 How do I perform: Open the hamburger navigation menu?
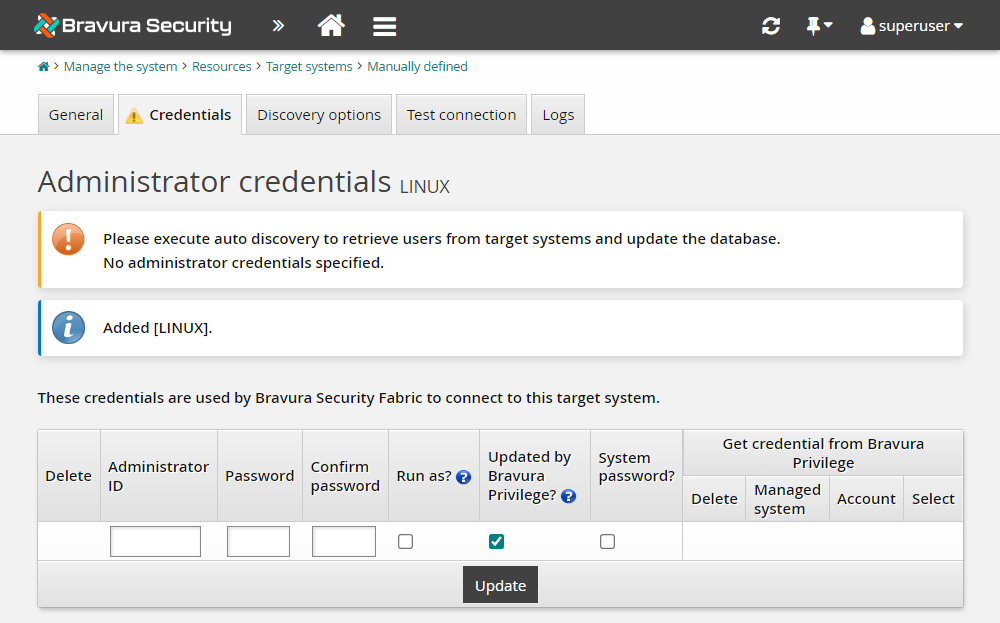point(384,25)
